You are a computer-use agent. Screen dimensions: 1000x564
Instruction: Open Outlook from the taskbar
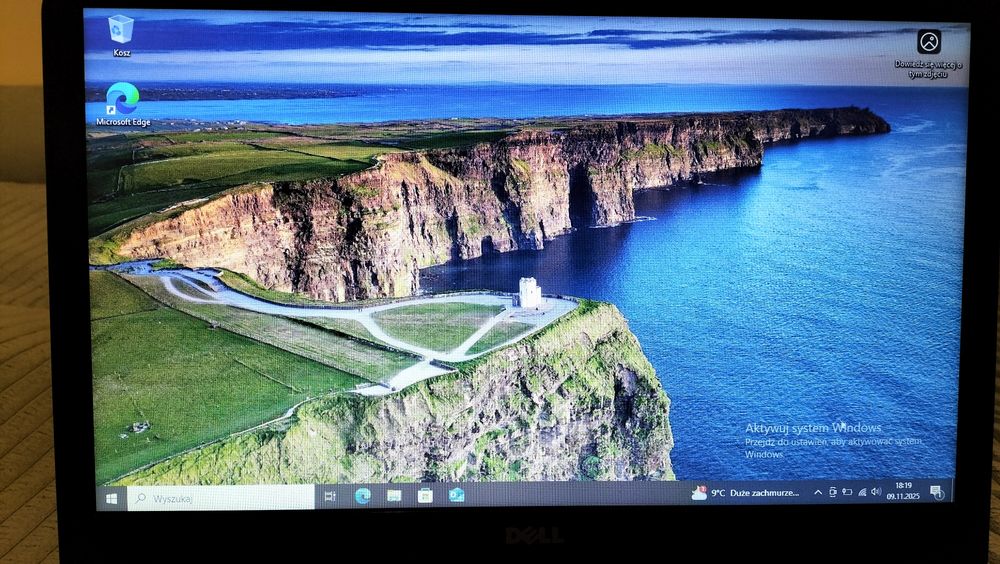[457, 494]
